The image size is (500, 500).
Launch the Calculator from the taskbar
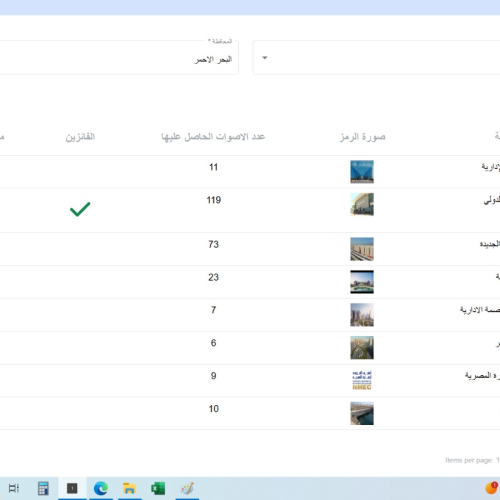pyautogui.click(x=43, y=488)
